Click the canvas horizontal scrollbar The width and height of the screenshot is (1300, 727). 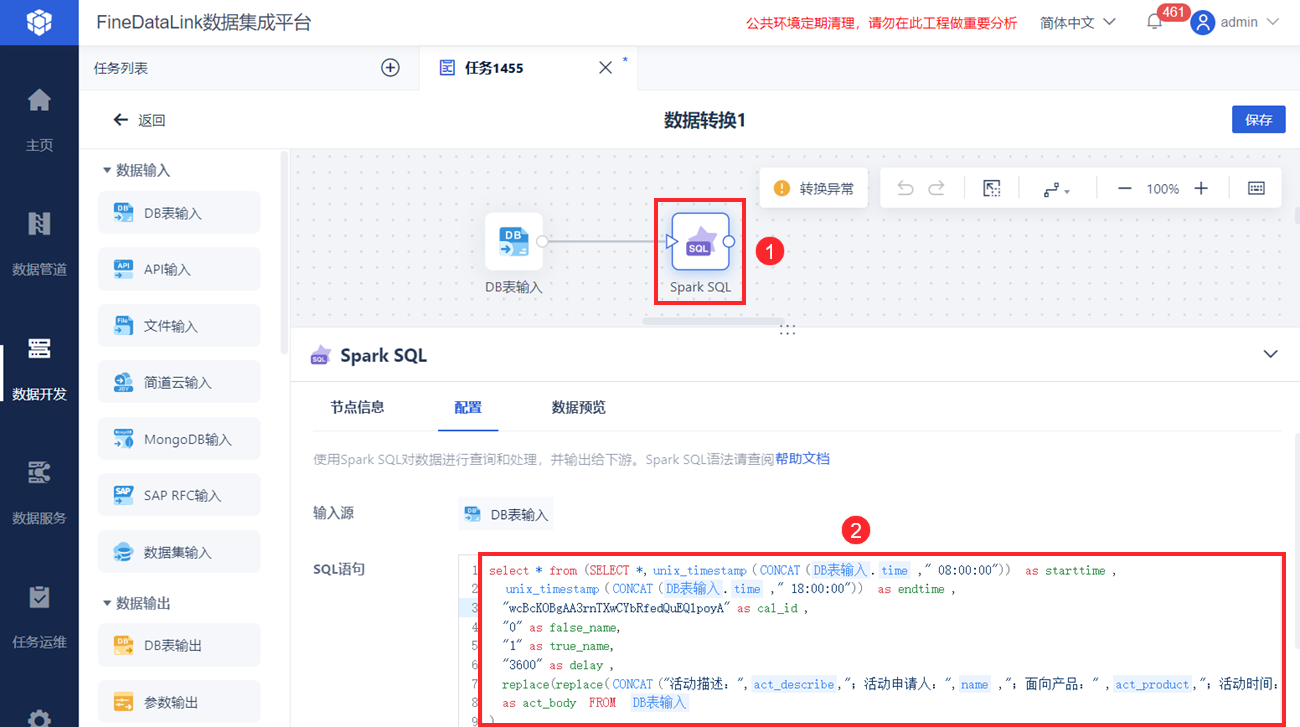713,321
